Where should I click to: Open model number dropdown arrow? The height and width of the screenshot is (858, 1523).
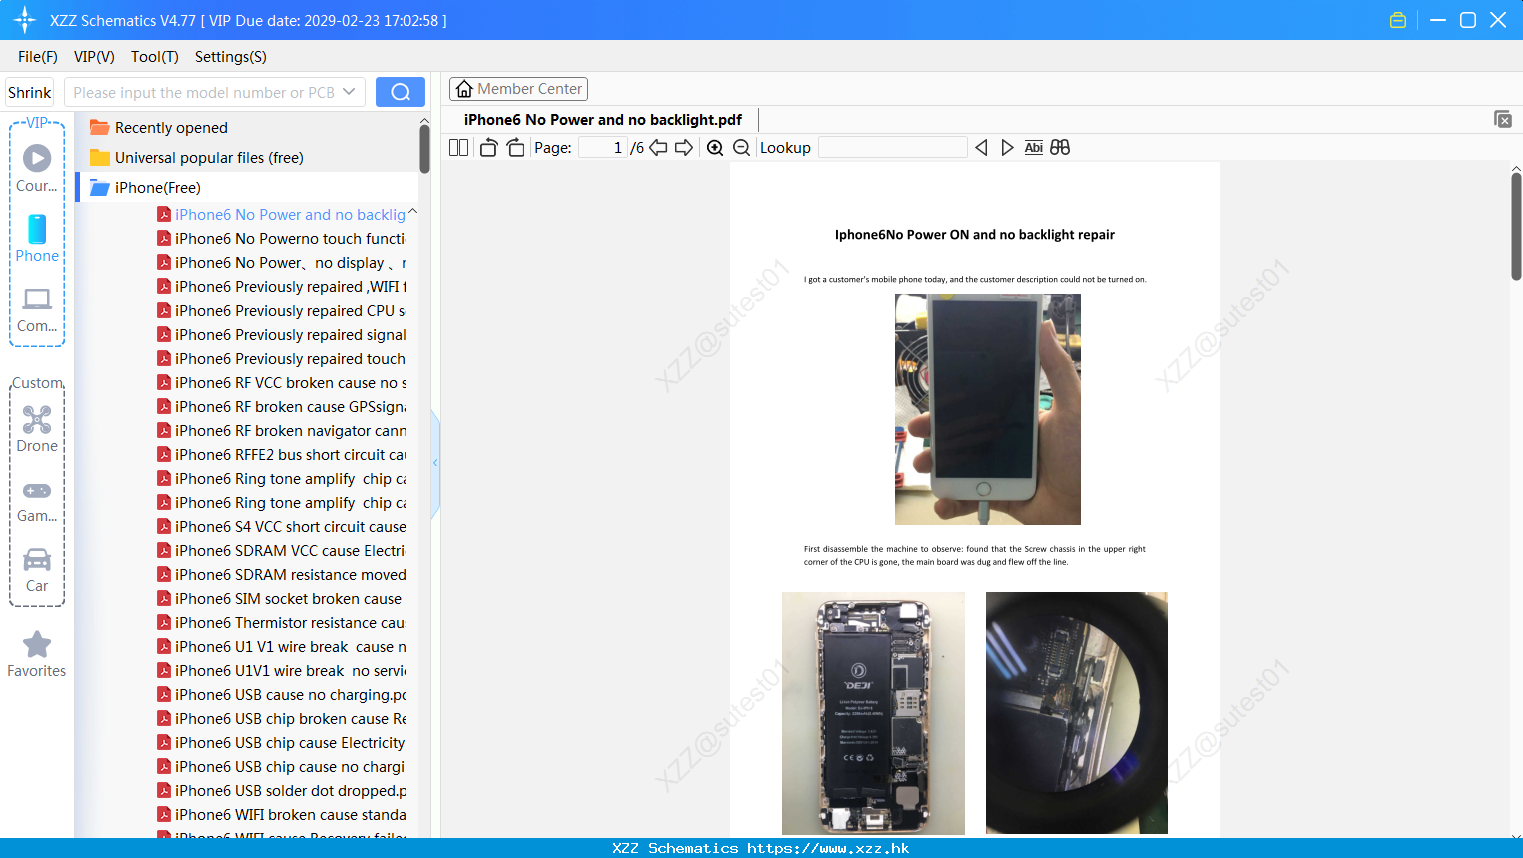pos(349,92)
